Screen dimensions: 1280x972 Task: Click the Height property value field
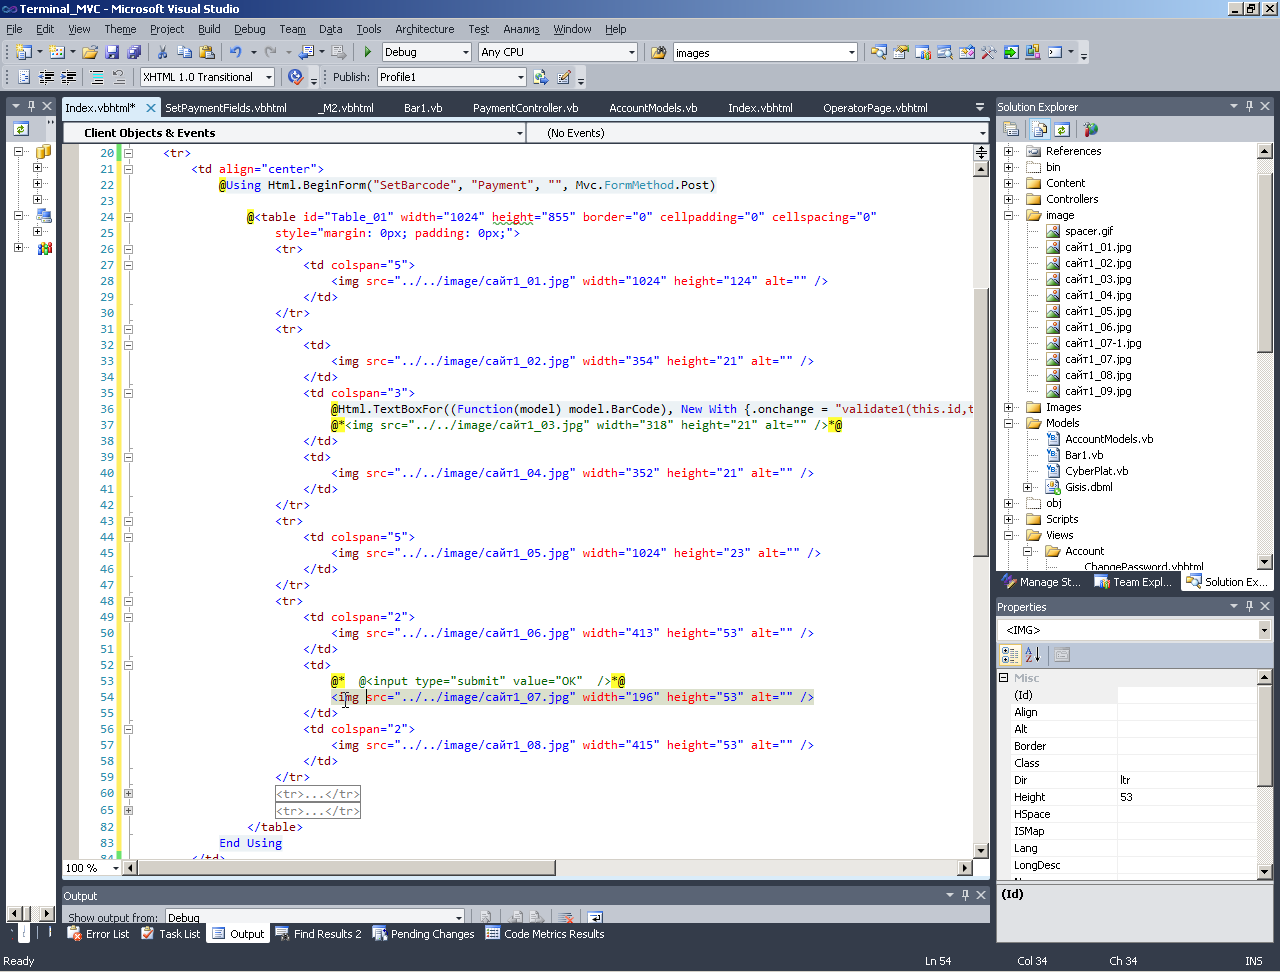click(x=1186, y=797)
